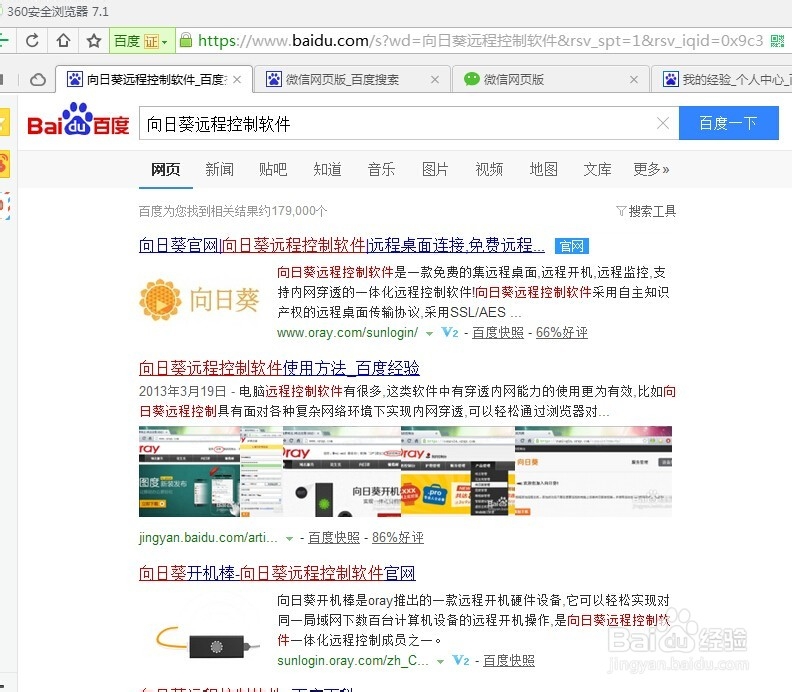Open 向日葵开机棒 官网 result title
The height and width of the screenshot is (692, 792).
coord(277,573)
